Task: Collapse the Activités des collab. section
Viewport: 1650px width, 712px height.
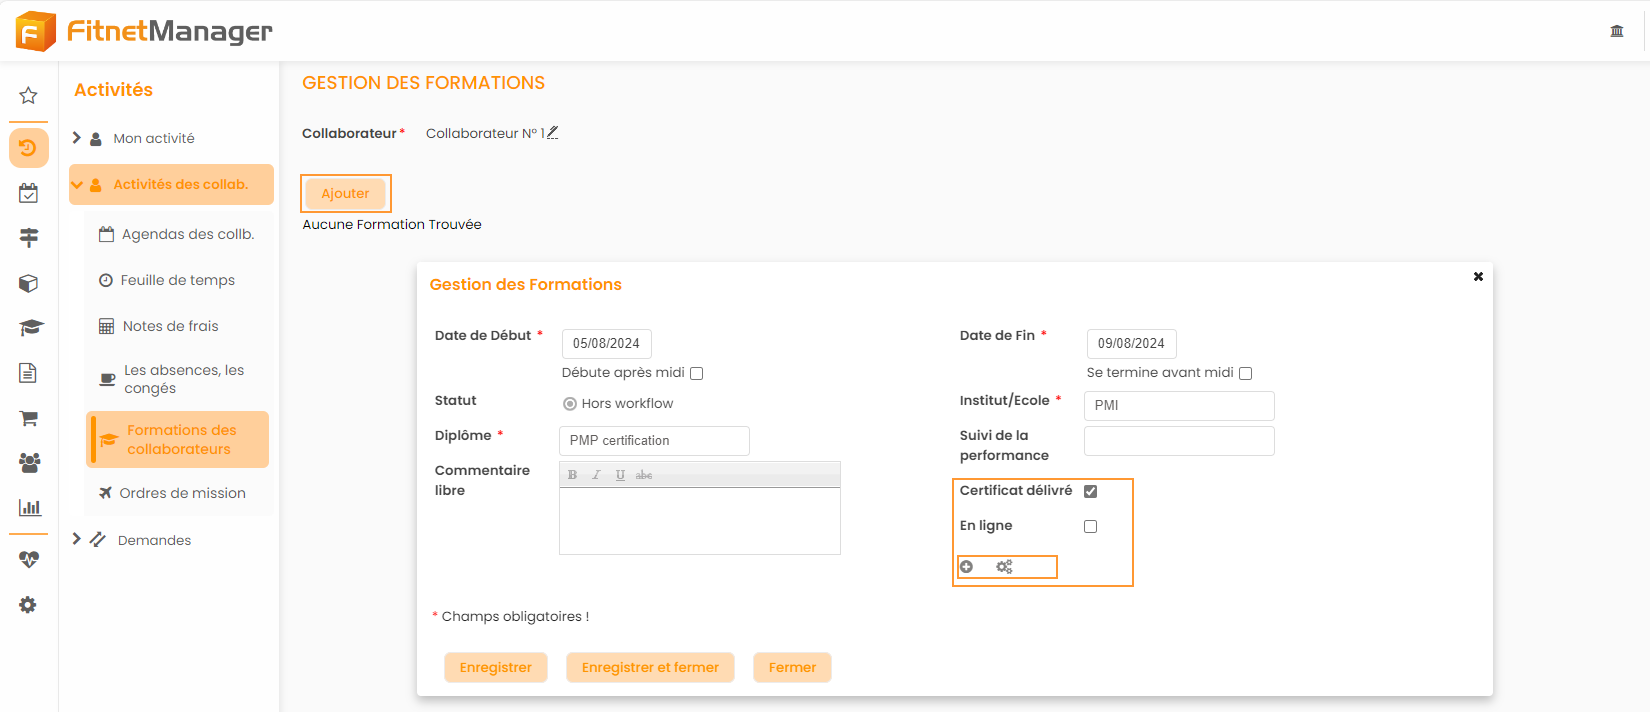Action: (x=77, y=185)
